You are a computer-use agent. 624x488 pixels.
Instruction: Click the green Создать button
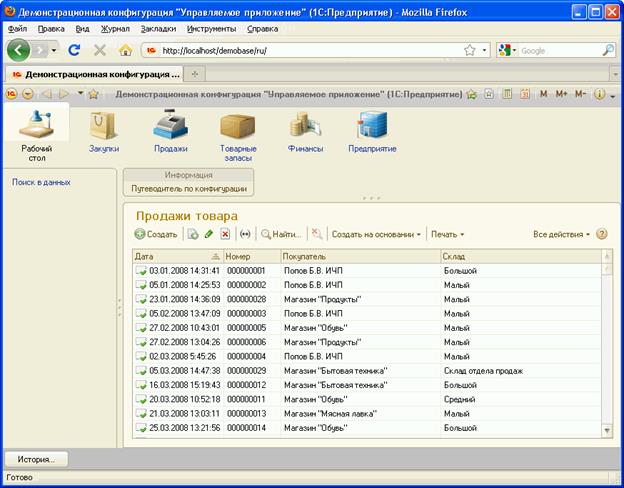(156, 234)
